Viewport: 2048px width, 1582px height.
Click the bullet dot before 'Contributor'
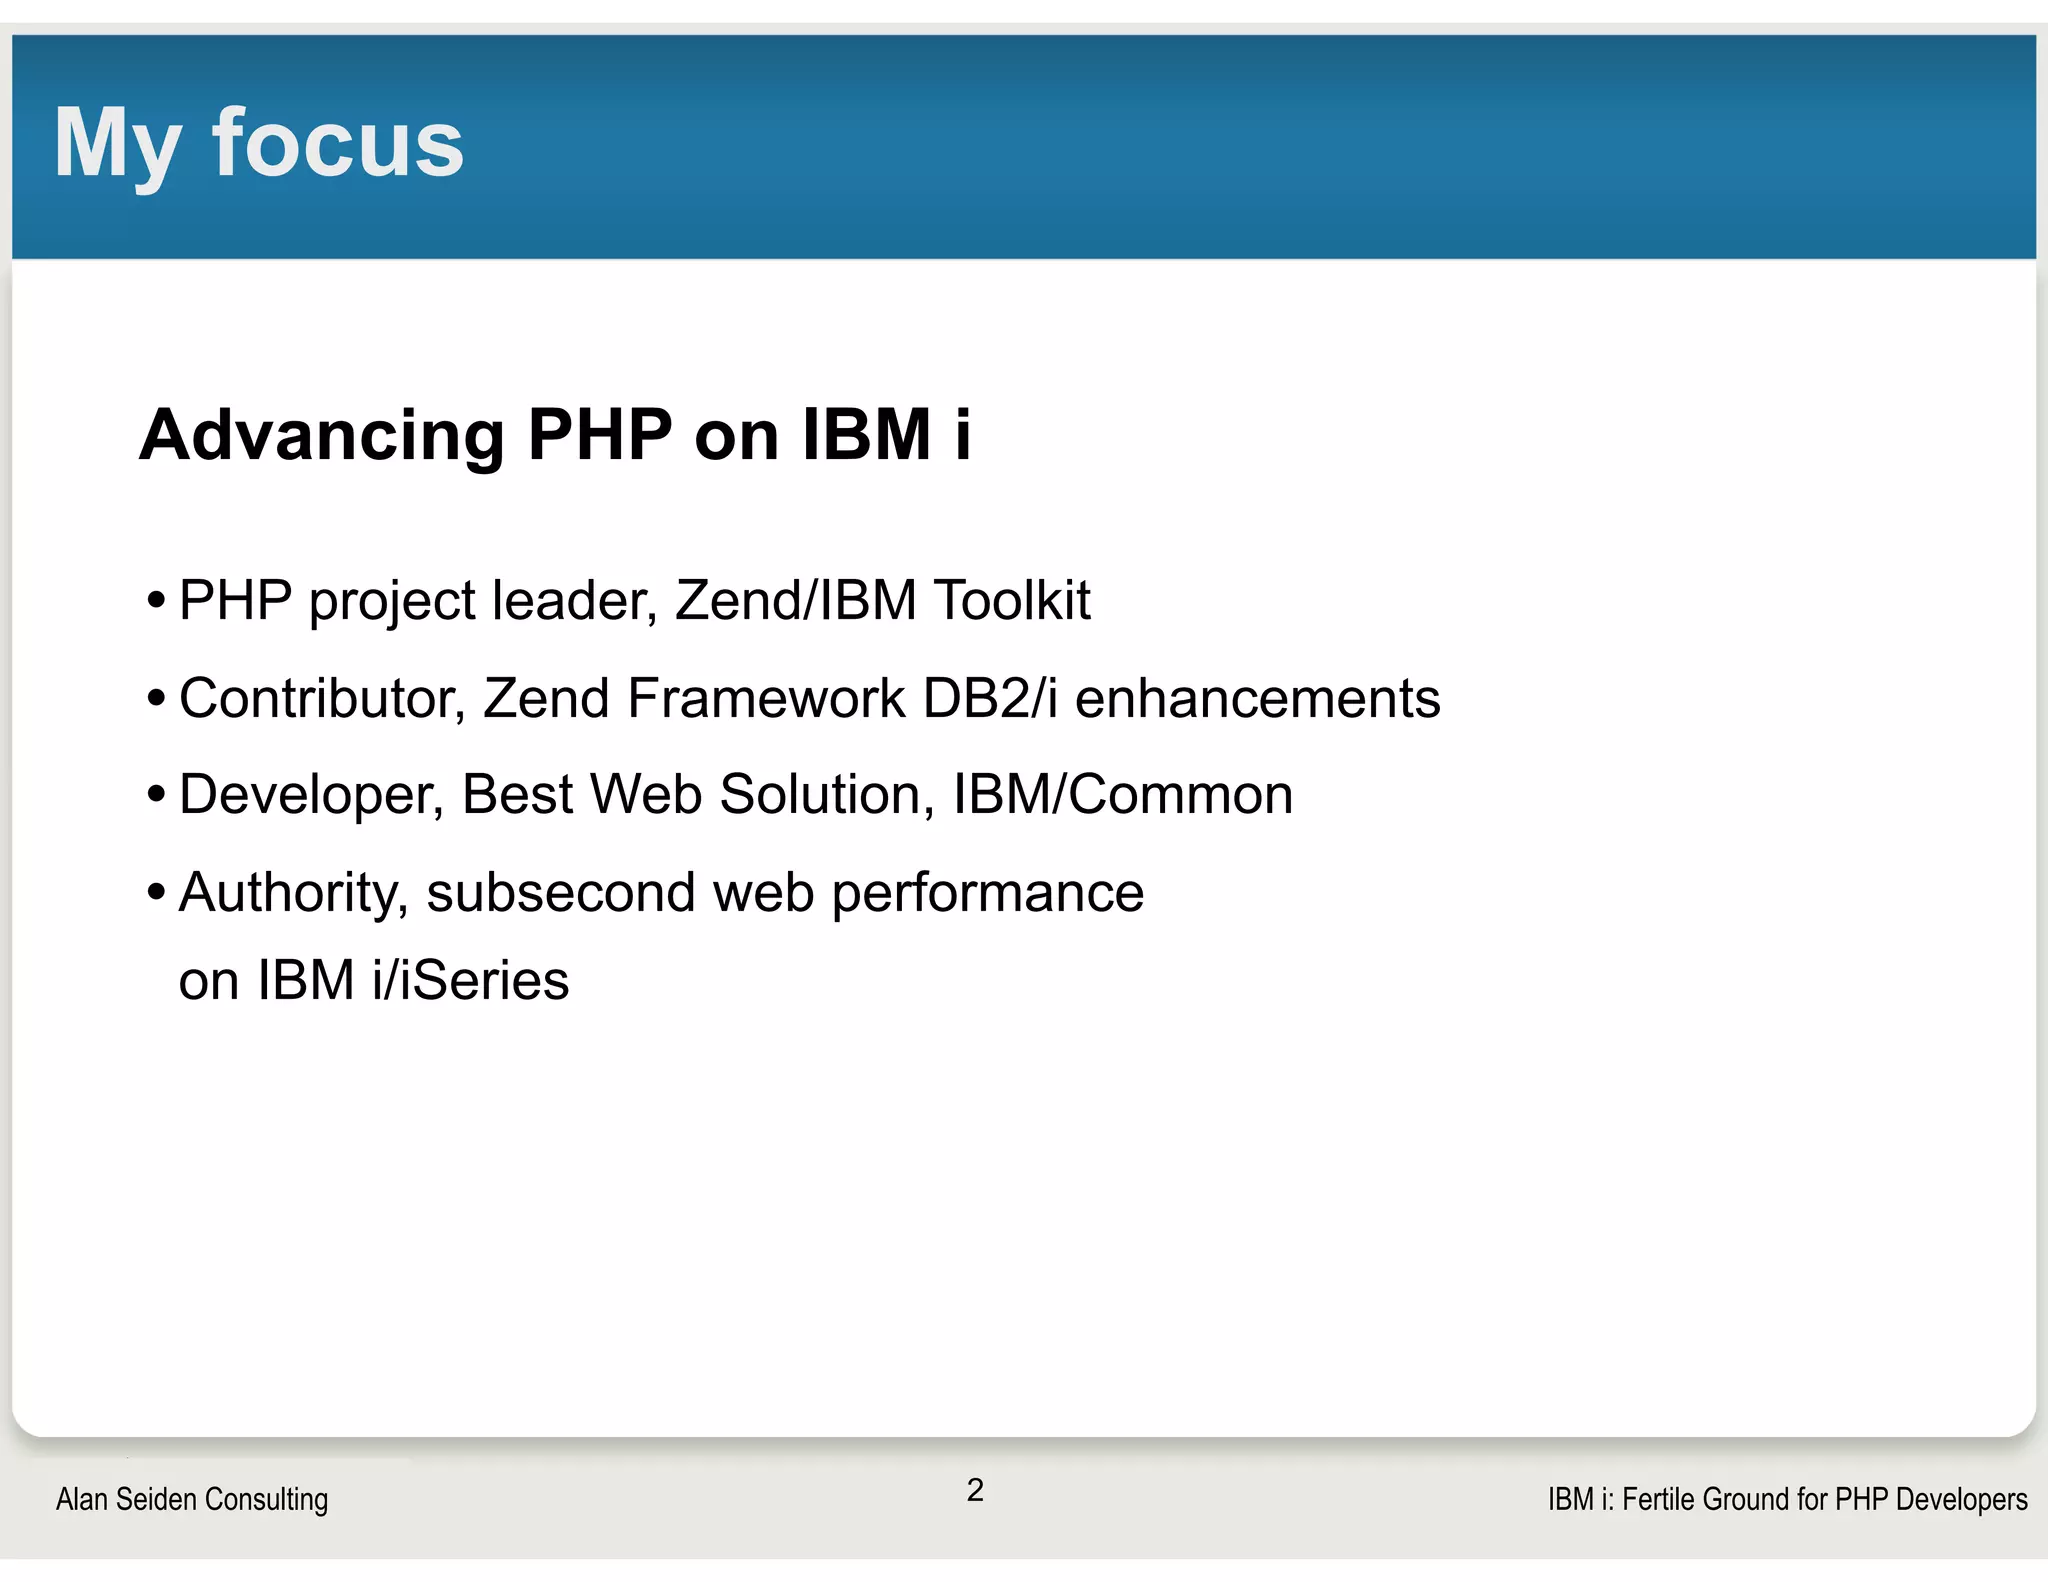click(x=155, y=699)
